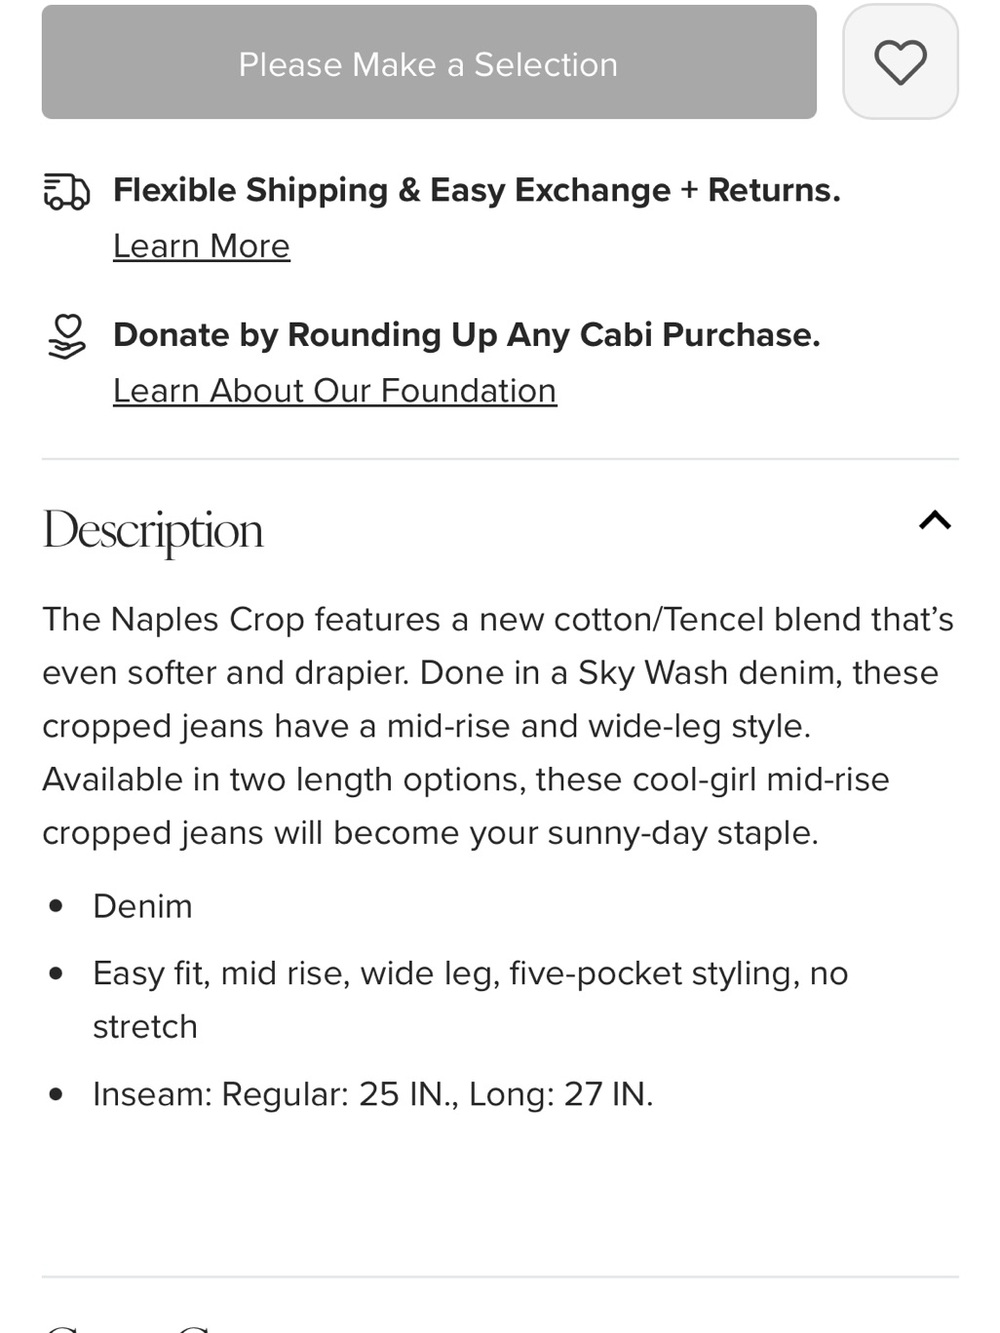Click the Naples Crop description paragraph
1000x1333 pixels.
(498, 726)
